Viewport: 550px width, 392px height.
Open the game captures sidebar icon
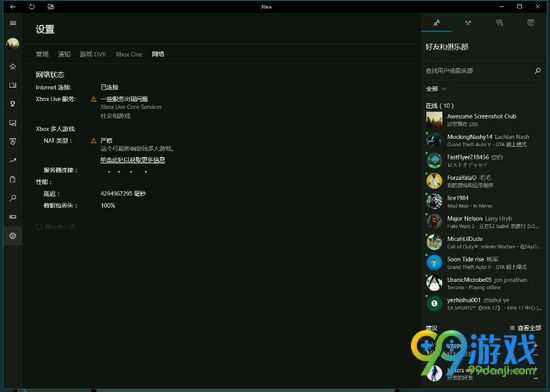13,123
